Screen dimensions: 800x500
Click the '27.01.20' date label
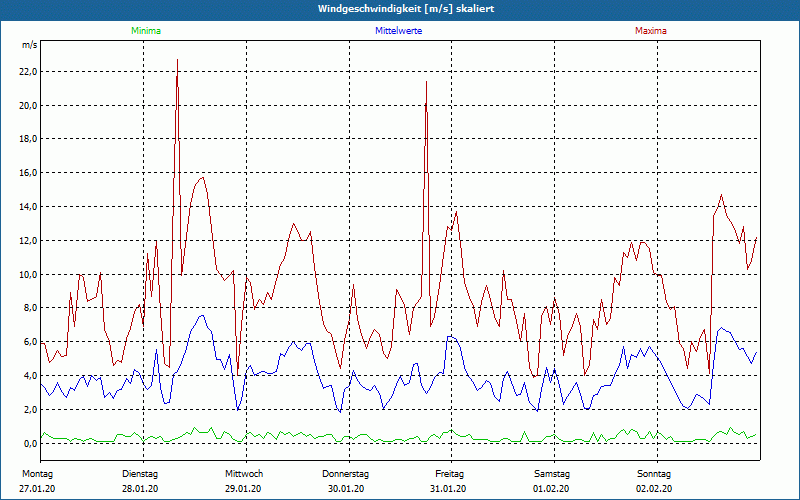[37, 489]
